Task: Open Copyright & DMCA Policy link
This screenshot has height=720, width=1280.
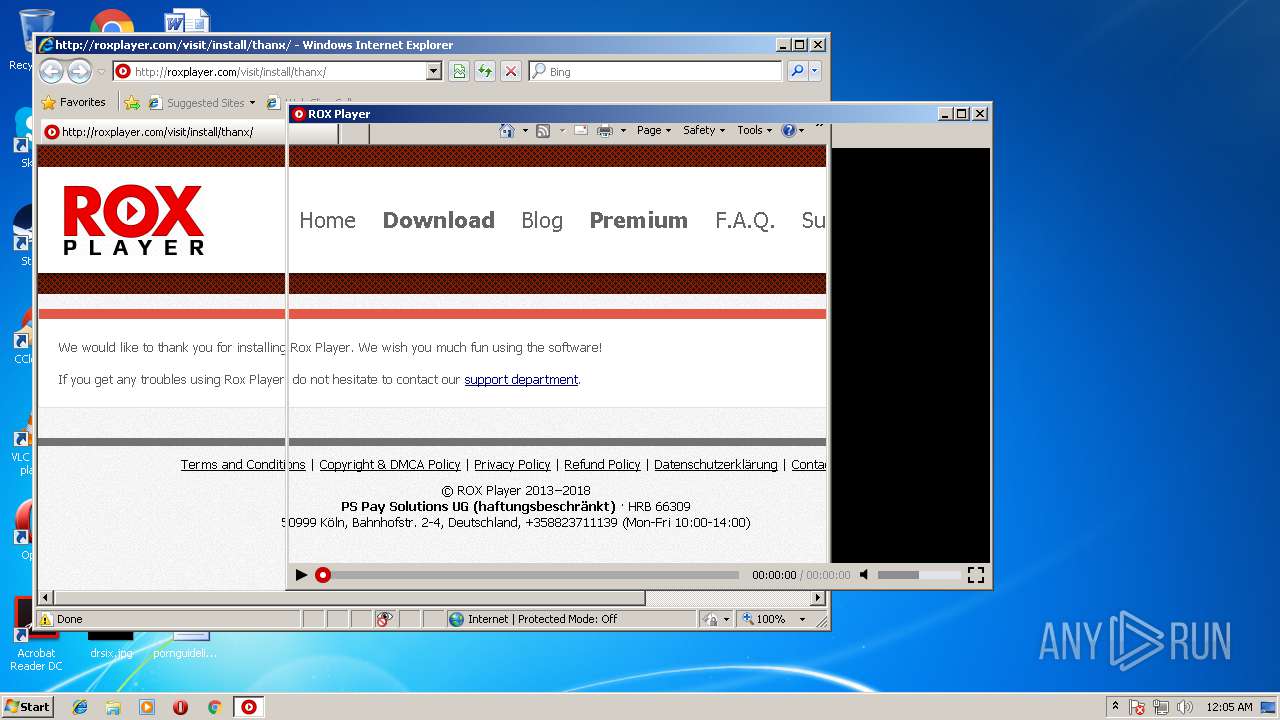Action: [390, 464]
